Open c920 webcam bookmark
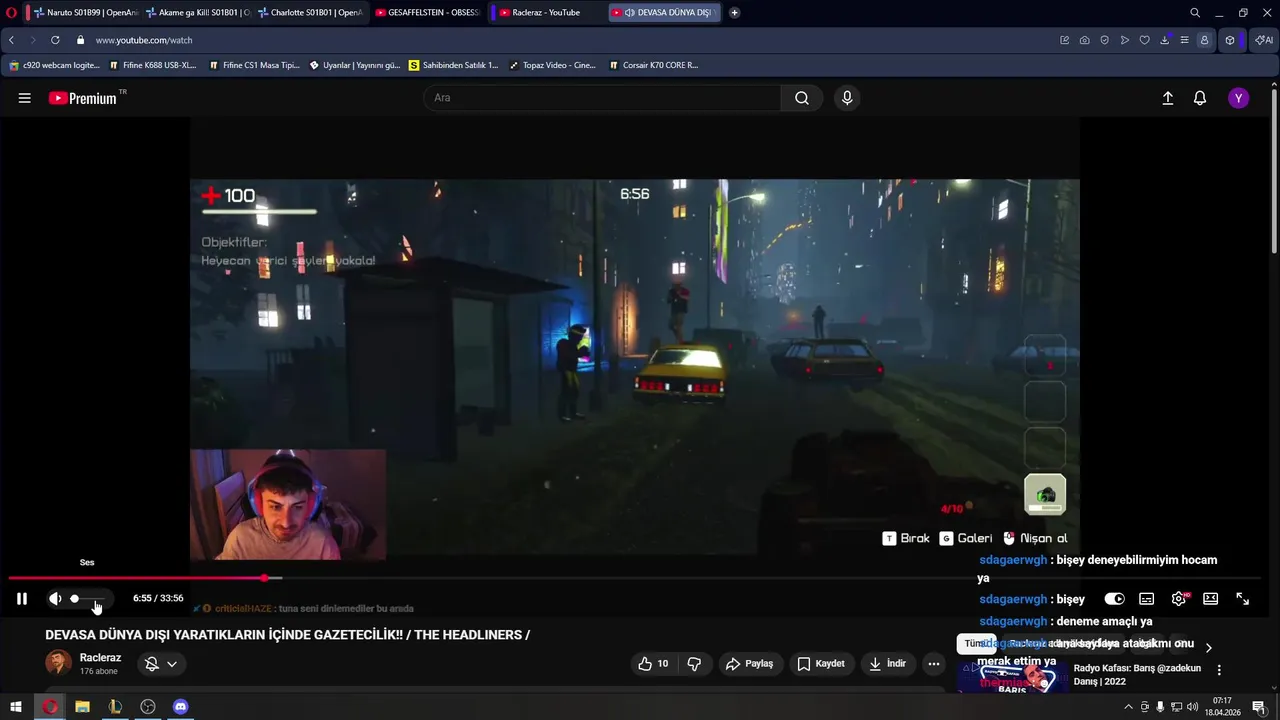This screenshot has height=720, width=1280. pos(54,65)
